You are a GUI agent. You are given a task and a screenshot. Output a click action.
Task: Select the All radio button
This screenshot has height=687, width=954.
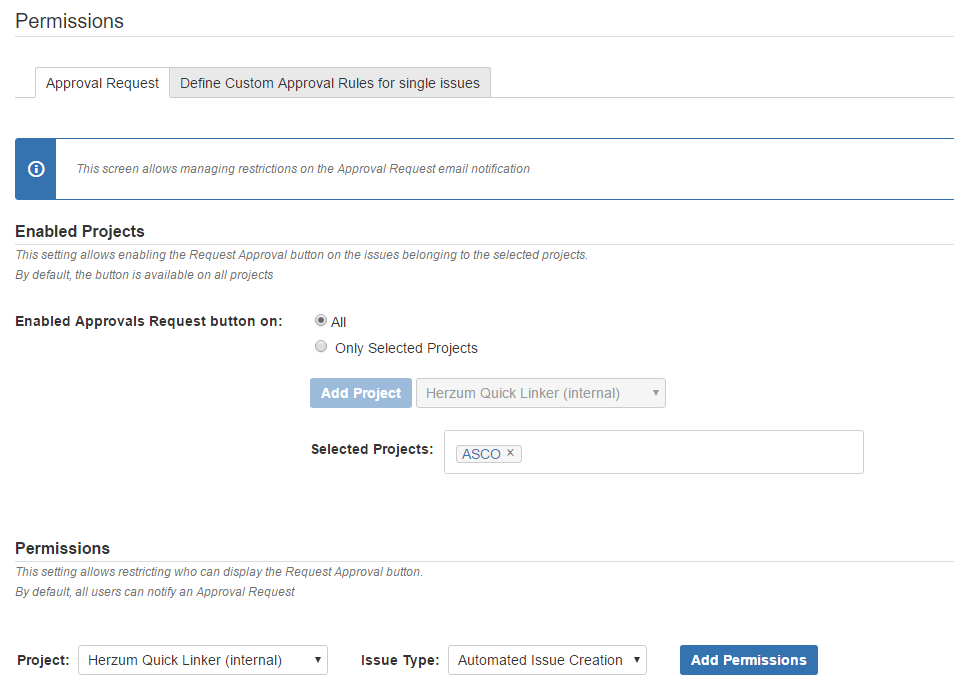click(321, 321)
